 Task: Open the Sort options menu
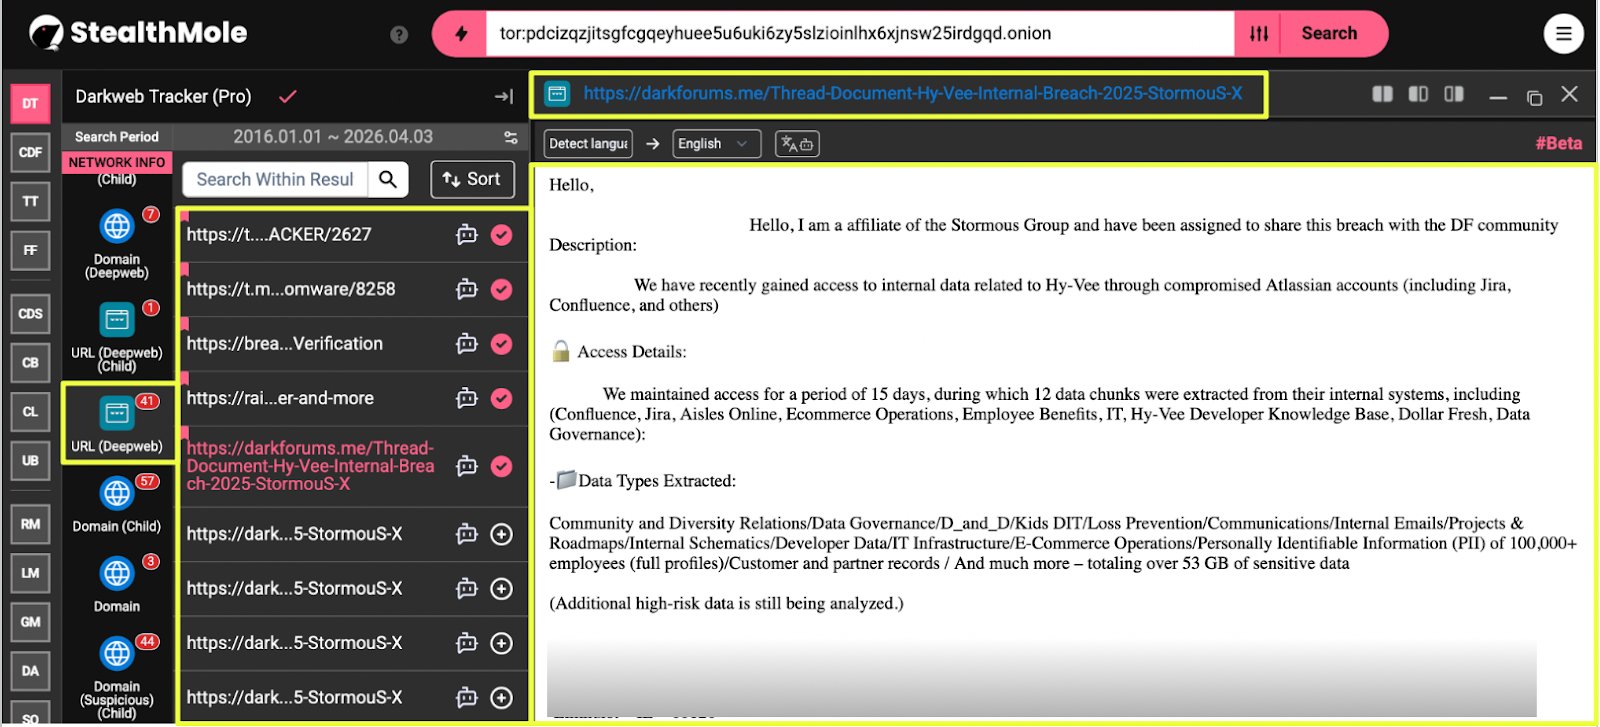click(x=472, y=179)
